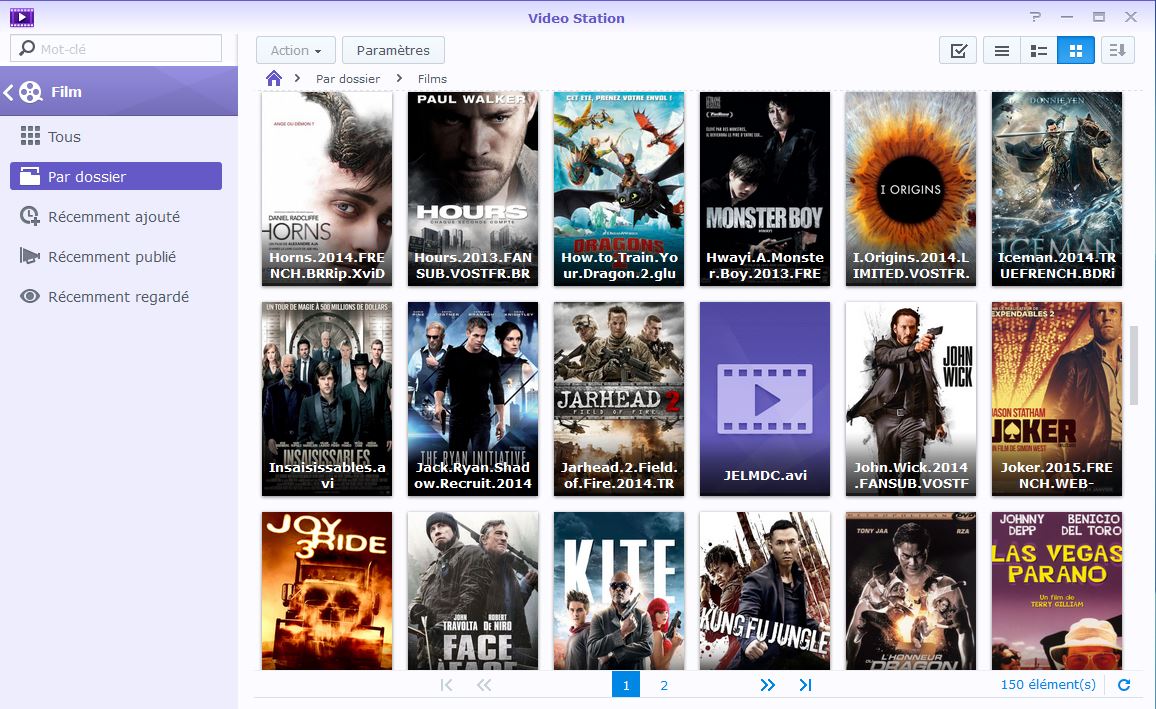1156x709 pixels.
Task: Go to home in breadcrumb
Action: (x=274, y=78)
